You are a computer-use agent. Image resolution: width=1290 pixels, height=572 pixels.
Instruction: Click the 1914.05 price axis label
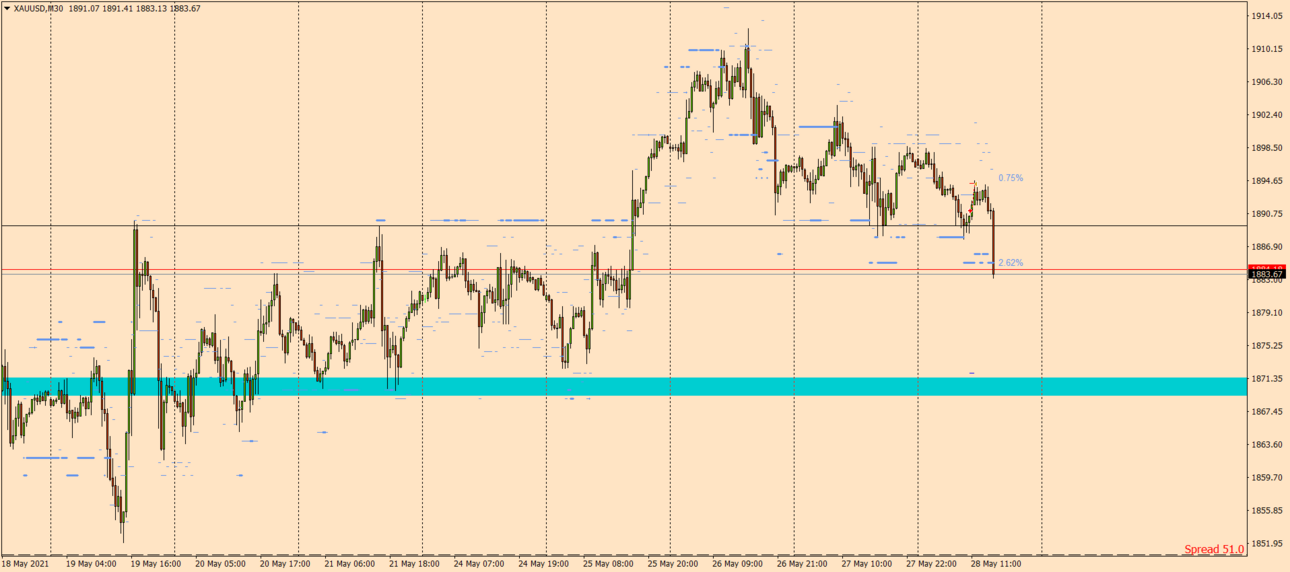pos(1267,16)
